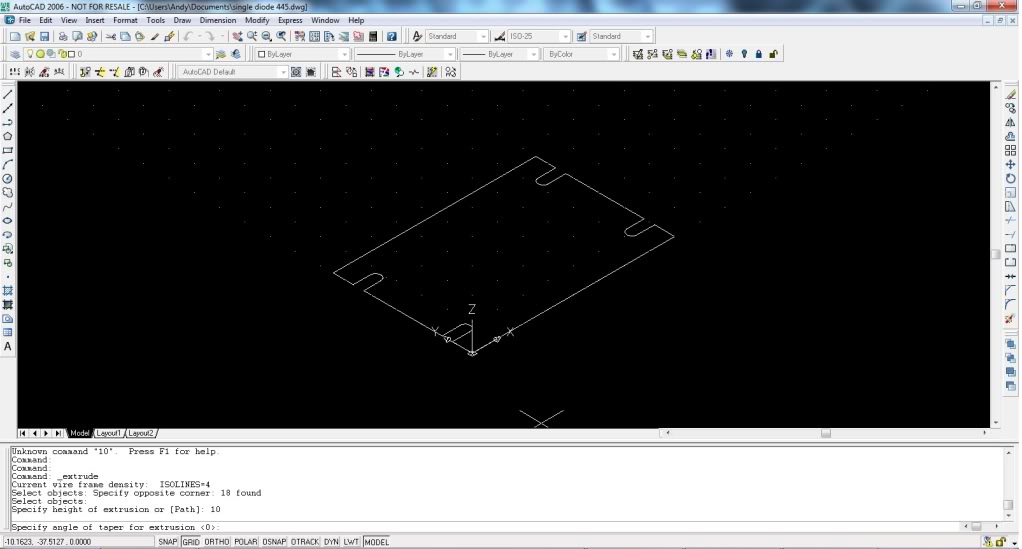This screenshot has height=549, width=1022.
Task: Expand the layer list dropdown
Action: tap(208, 54)
